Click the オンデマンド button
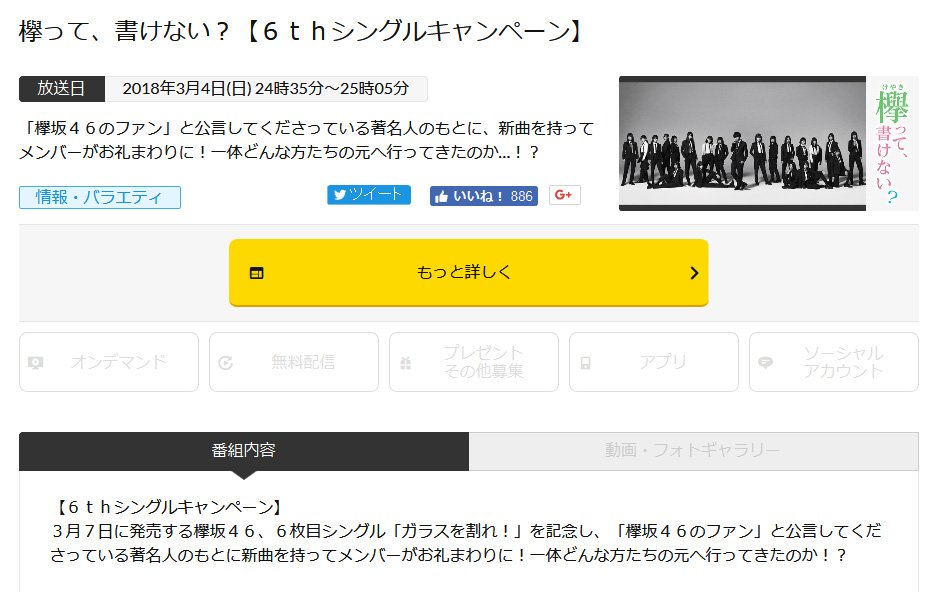This screenshot has height=592, width=938. [109, 362]
